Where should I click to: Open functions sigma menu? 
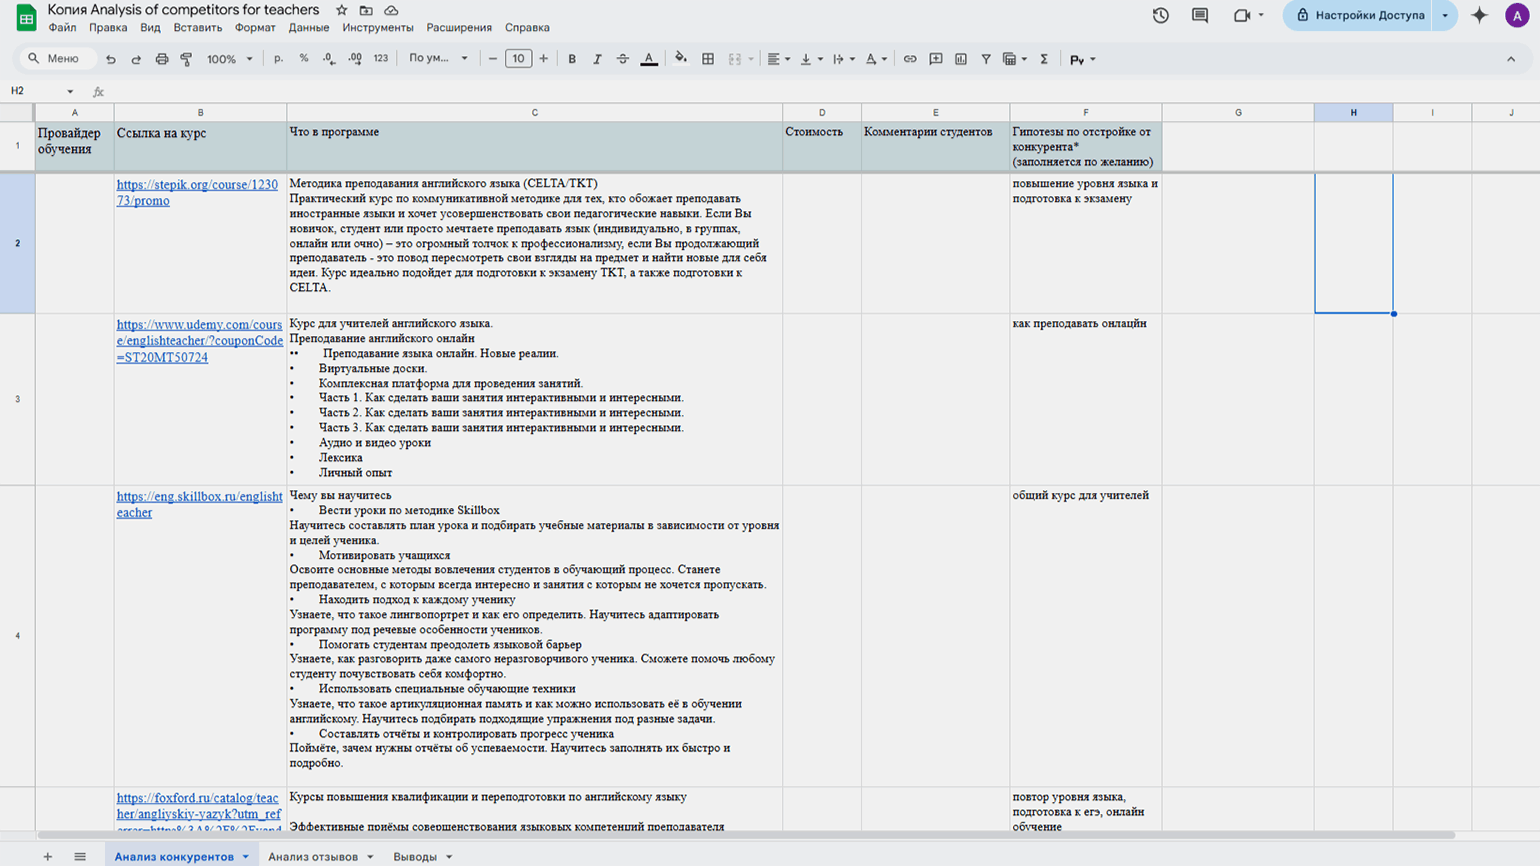1044,59
